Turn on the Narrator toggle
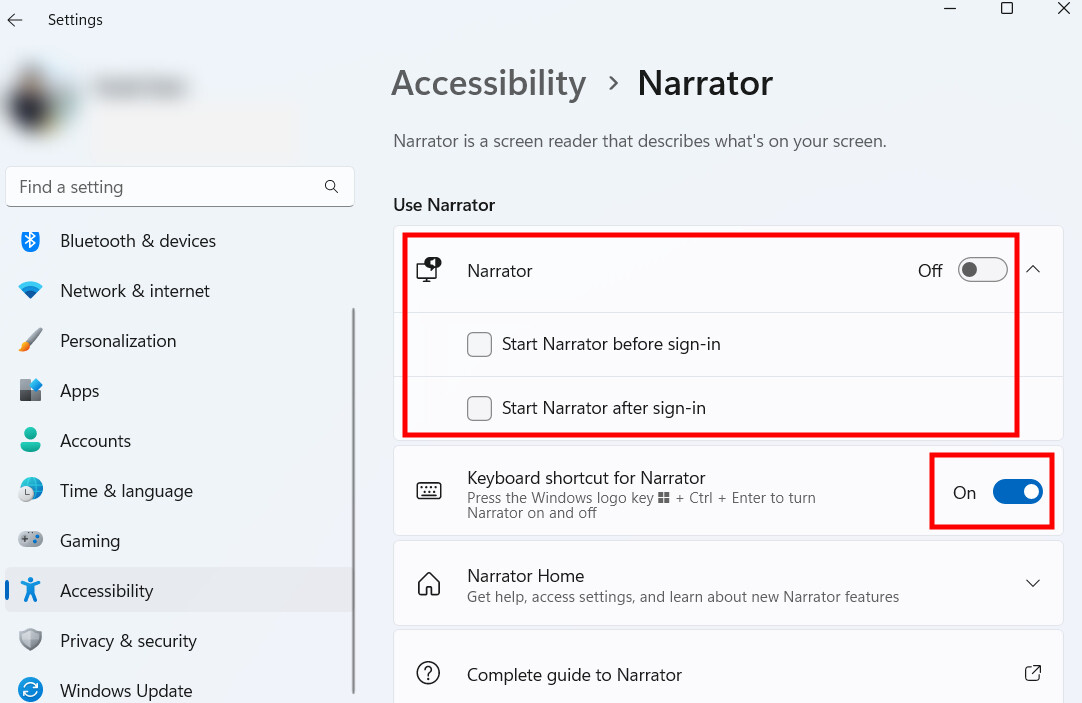The width and height of the screenshot is (1082, 703). coord(982,270)
